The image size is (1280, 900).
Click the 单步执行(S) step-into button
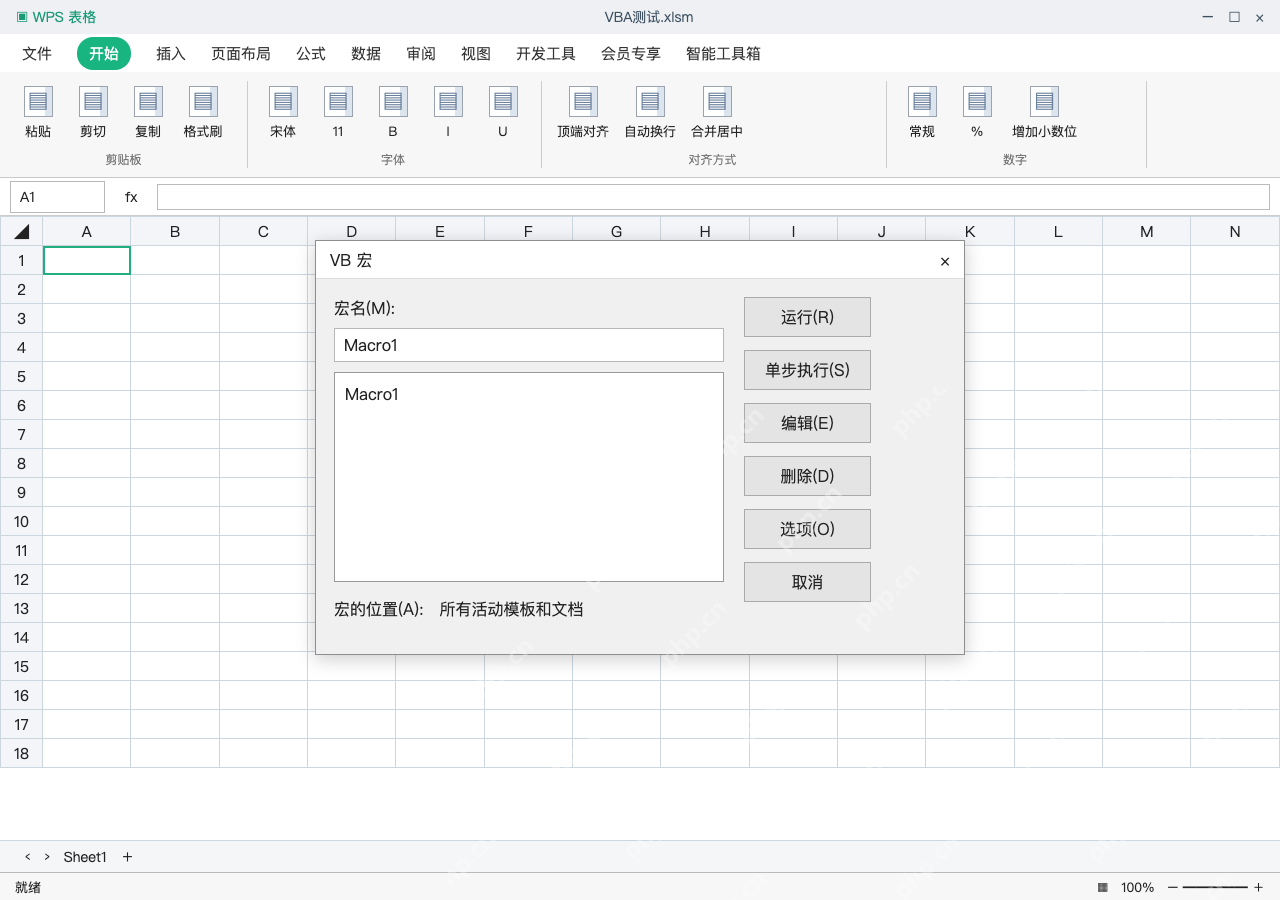(x=807, y=370)
